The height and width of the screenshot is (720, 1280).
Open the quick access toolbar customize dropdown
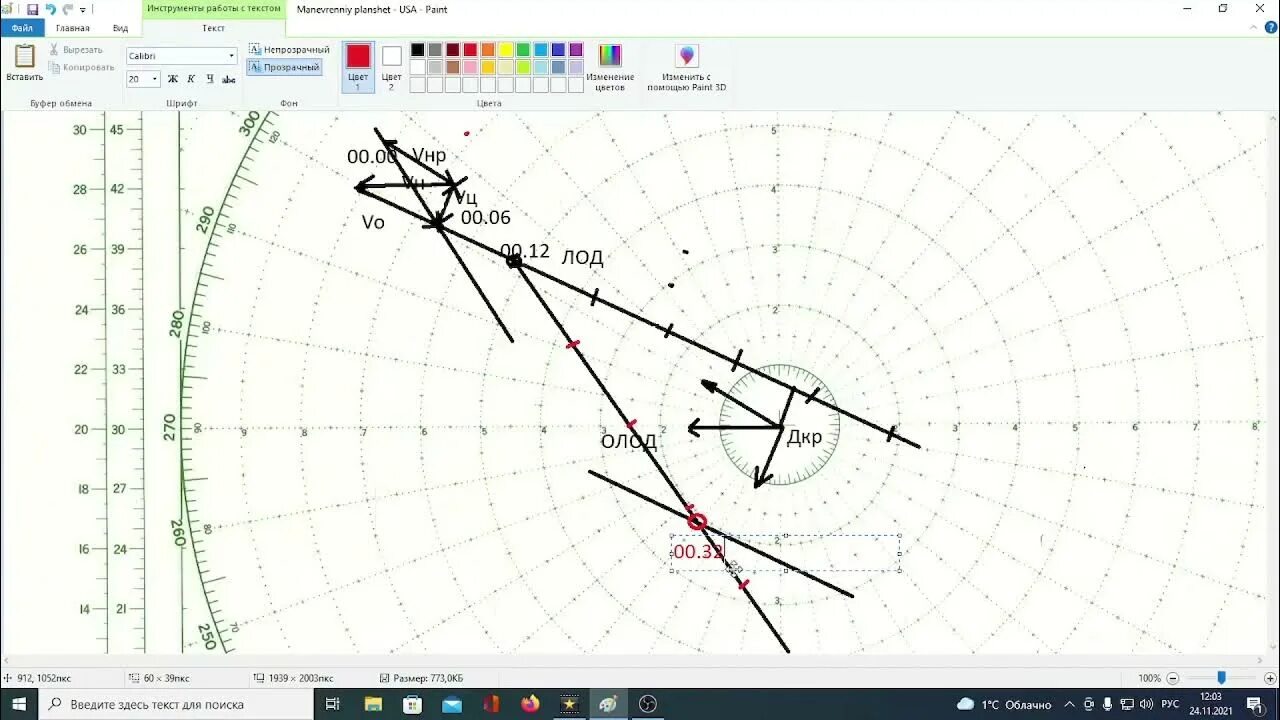pos(83,10)
